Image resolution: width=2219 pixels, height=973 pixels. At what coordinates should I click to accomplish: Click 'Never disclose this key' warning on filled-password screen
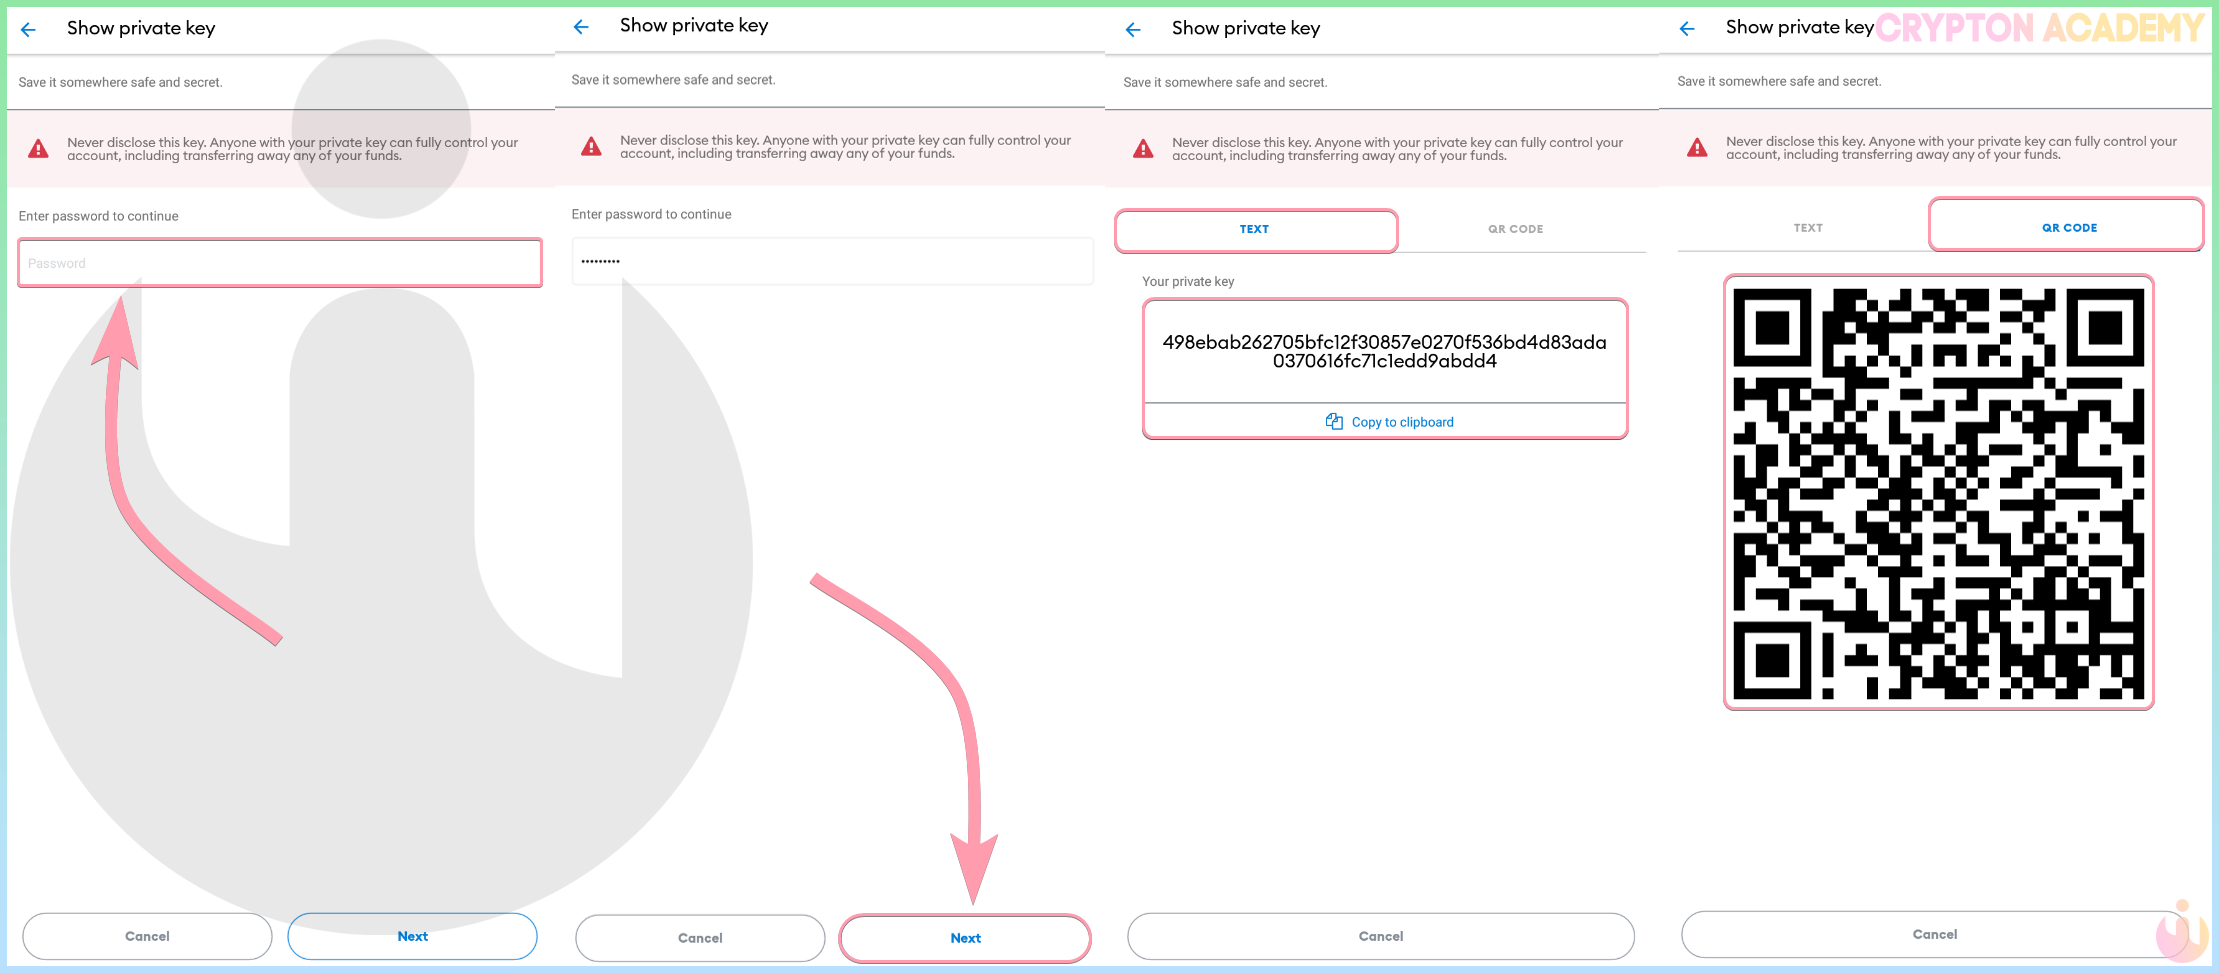846,147
